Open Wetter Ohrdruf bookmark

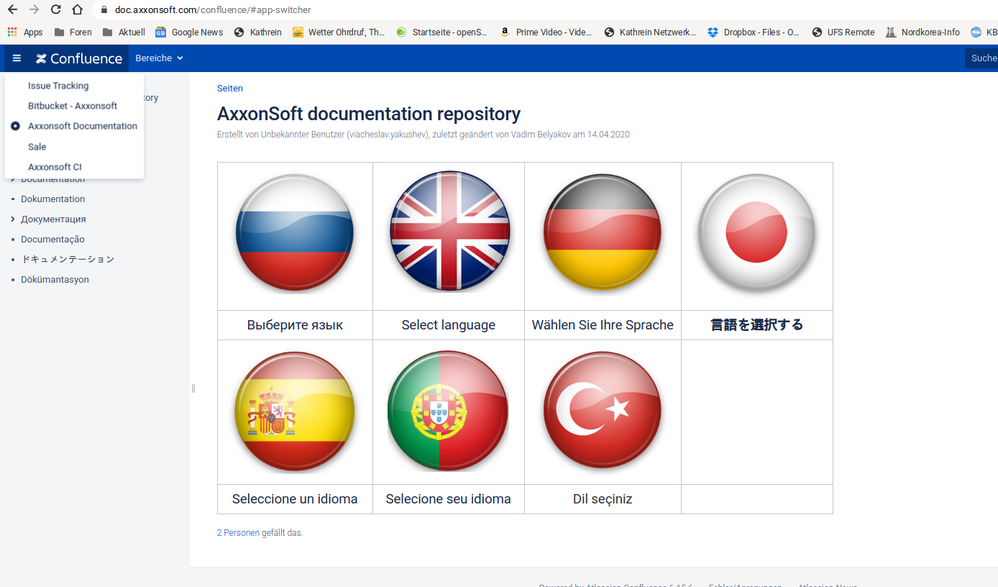tap(339, 32)
